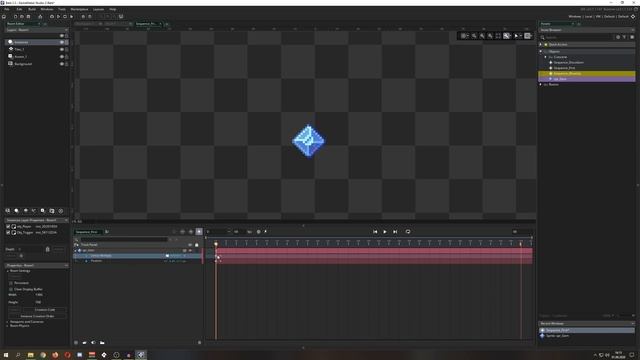Collapse the spr_Gem track in track panel

click(76, 250)
